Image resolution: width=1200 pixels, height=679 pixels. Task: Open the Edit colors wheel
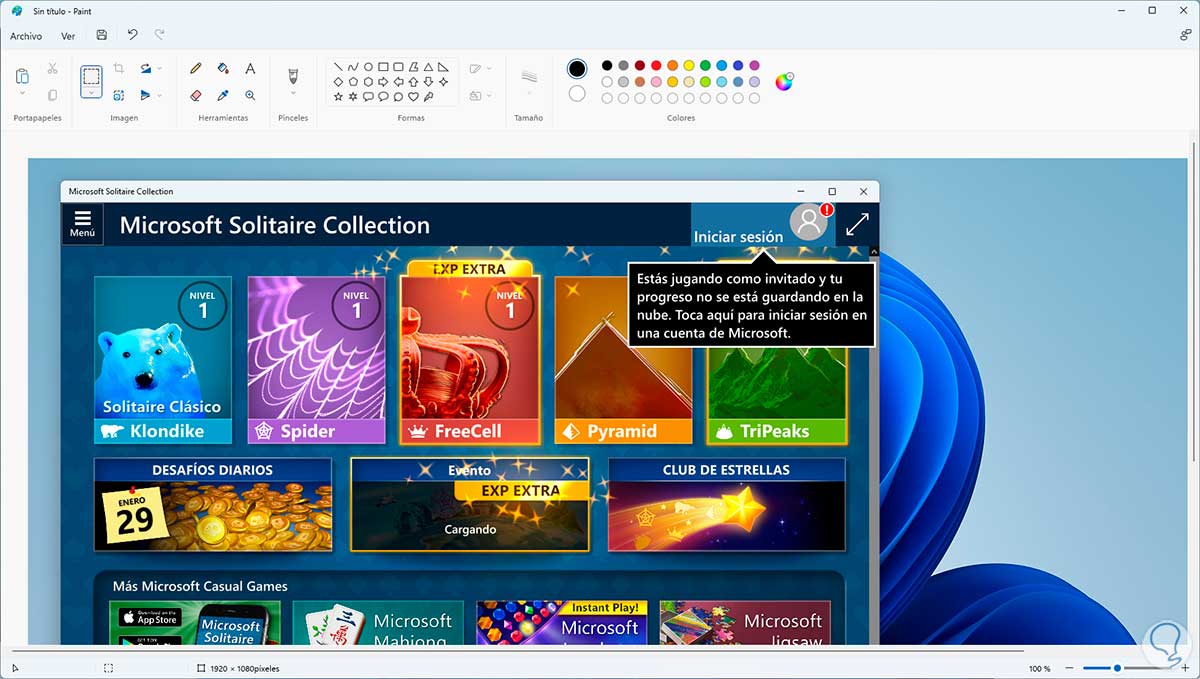(784, 82)
